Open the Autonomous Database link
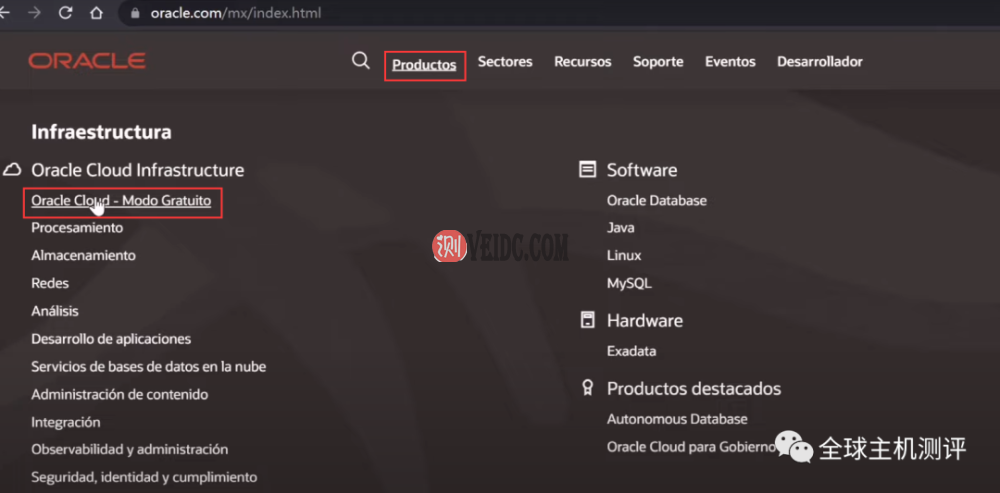The height and width of the screenshot is (493, 1000). coord(677,420)
